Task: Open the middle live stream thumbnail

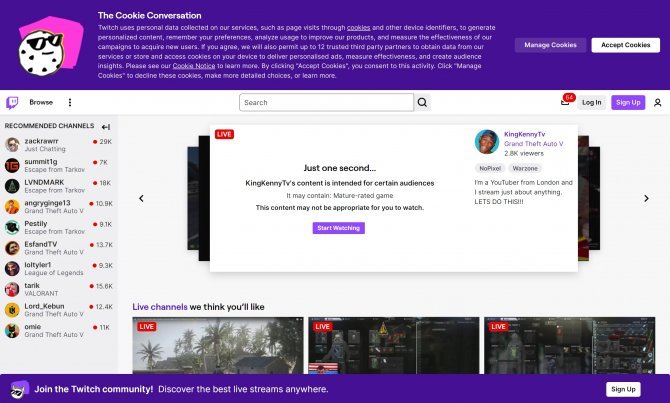Action: click(394, 345)
